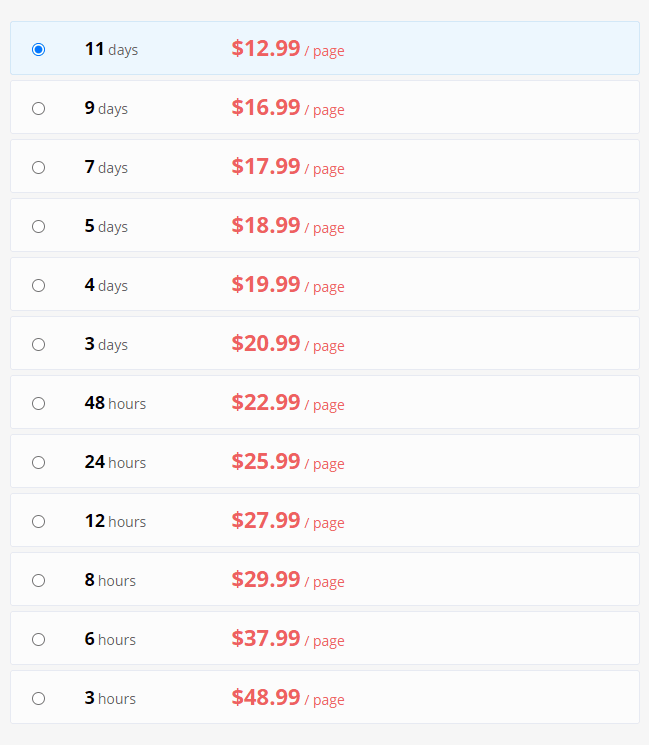Choose the 7 days deadline radio option

(38, 167)
